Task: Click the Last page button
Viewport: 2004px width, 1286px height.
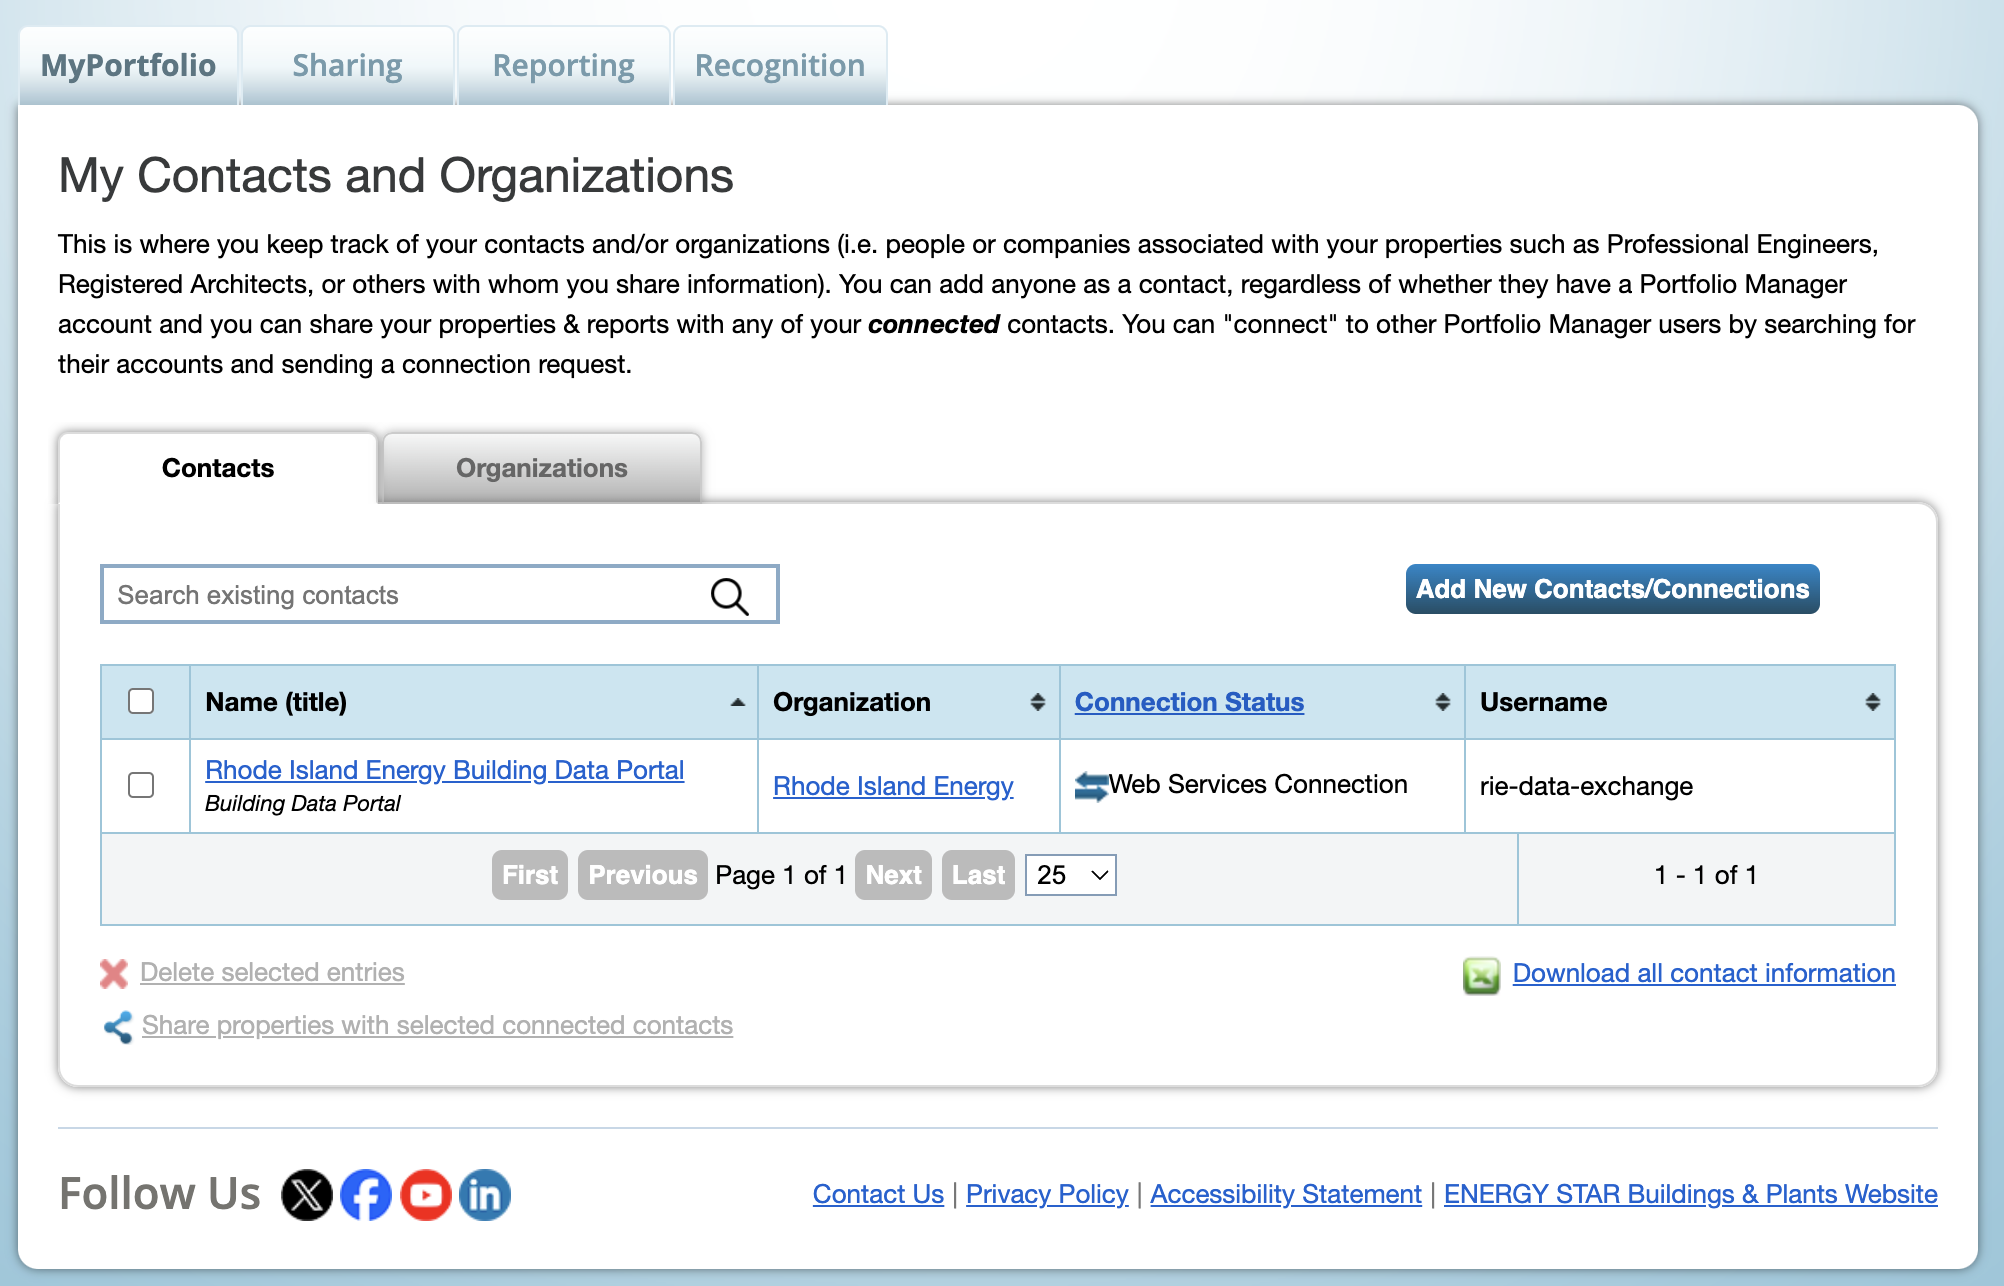Action: coord(978,875)
